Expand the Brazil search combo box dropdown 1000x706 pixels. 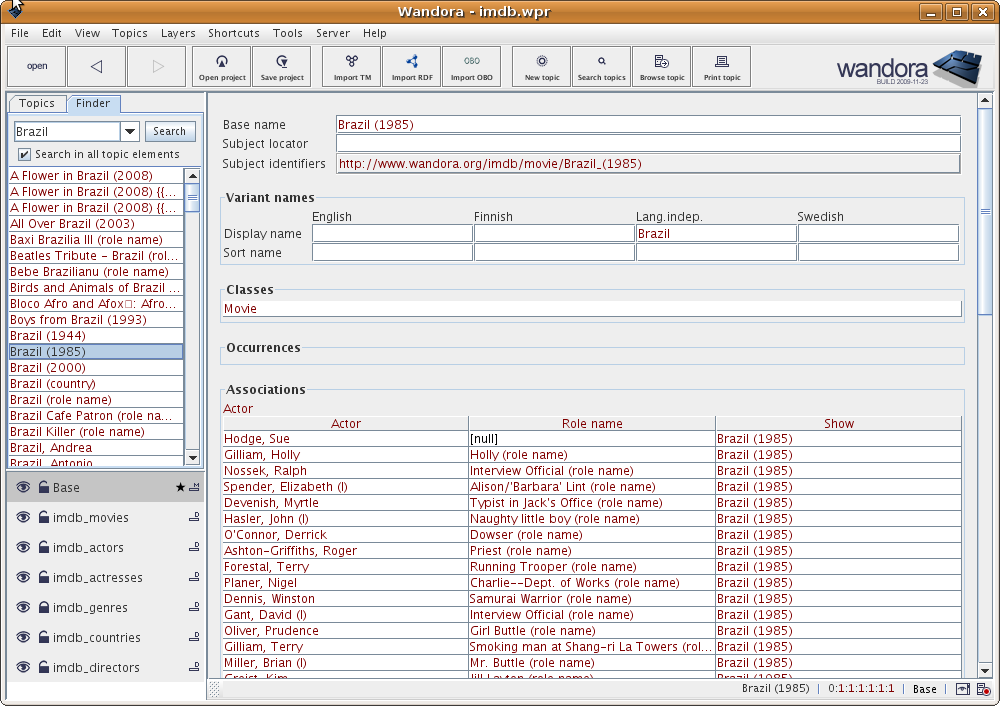coord(130,131)
